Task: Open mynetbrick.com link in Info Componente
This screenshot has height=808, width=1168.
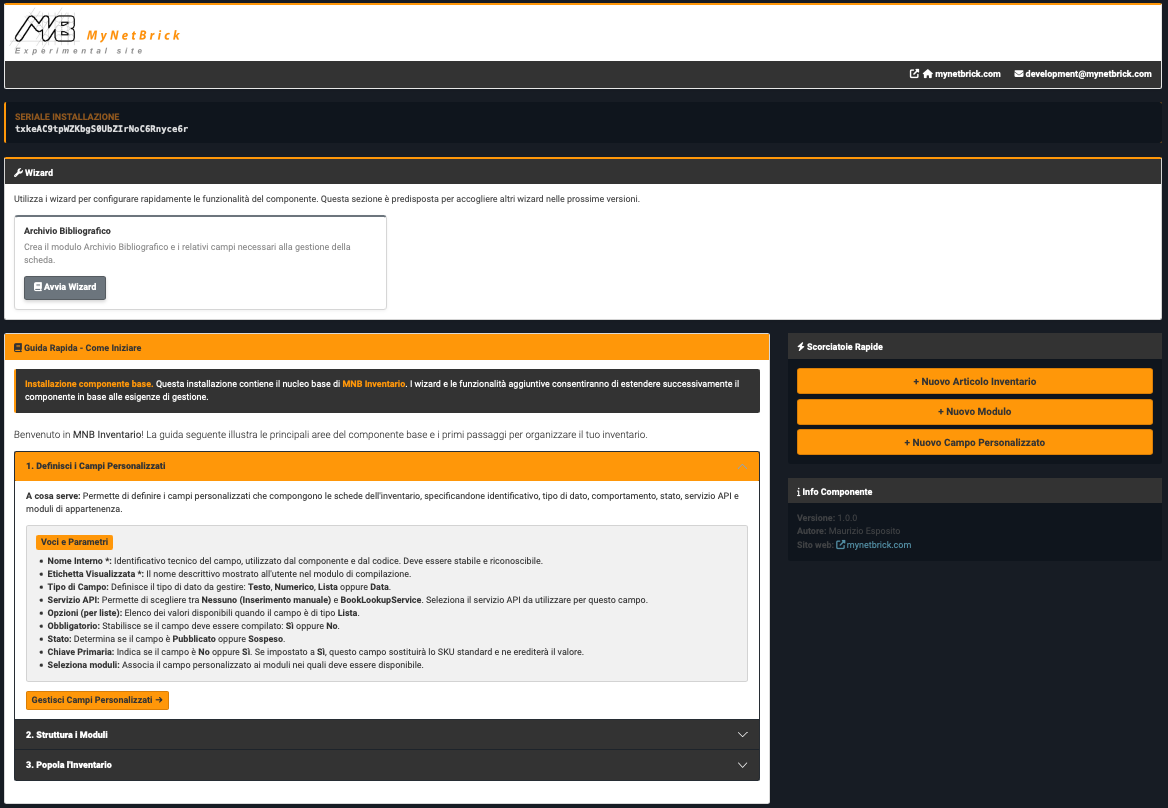Action: 878,545
